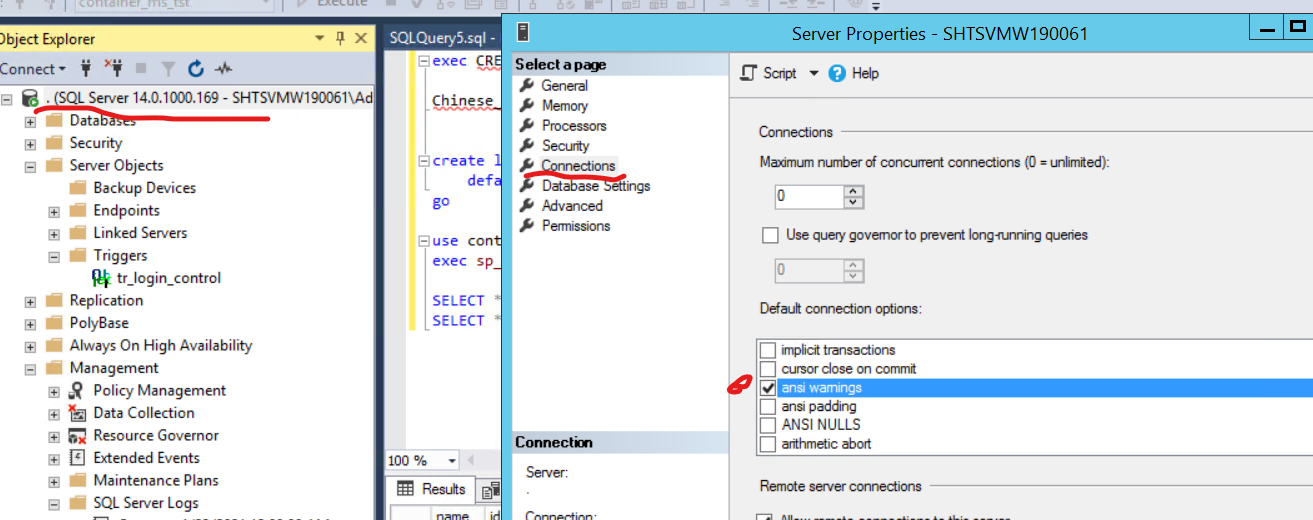Select the Memory page
The image size is (1313, 520).
[565, 106]
